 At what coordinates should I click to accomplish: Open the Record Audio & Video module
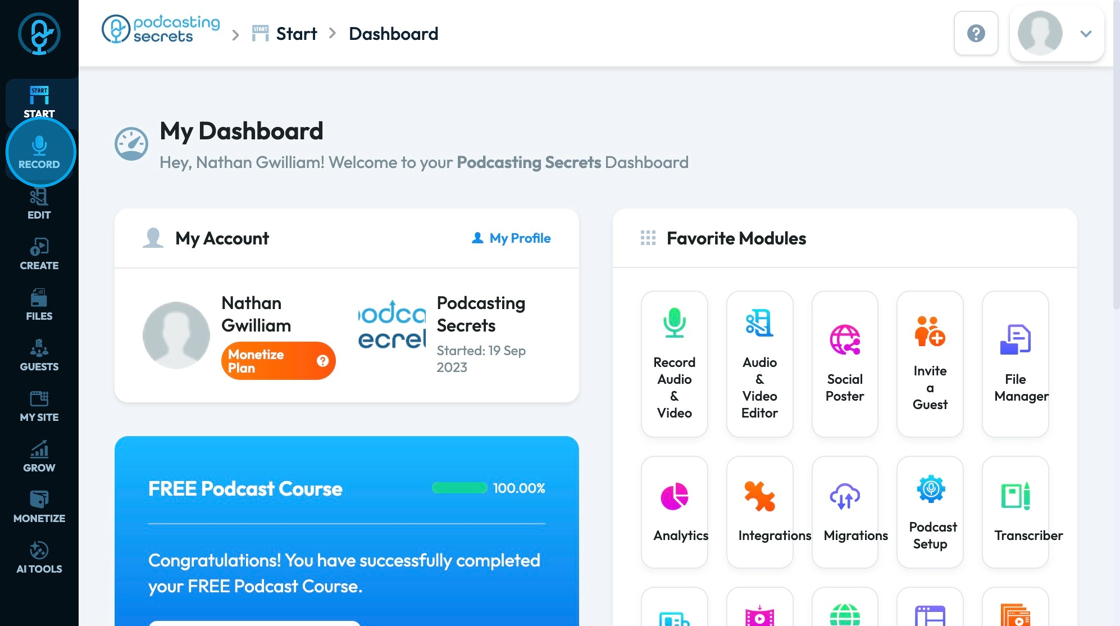tap(674, 364)
